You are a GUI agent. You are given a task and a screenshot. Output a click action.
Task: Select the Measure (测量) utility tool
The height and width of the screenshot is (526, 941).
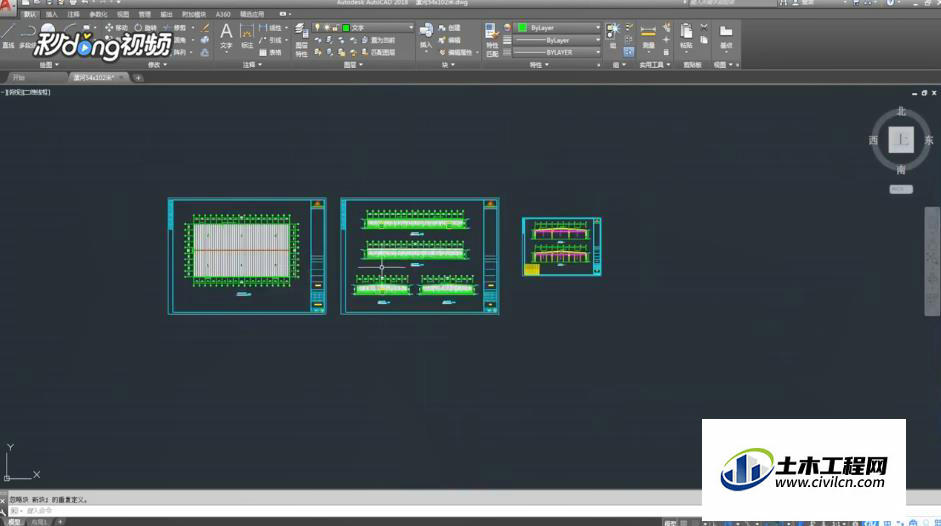648,35
